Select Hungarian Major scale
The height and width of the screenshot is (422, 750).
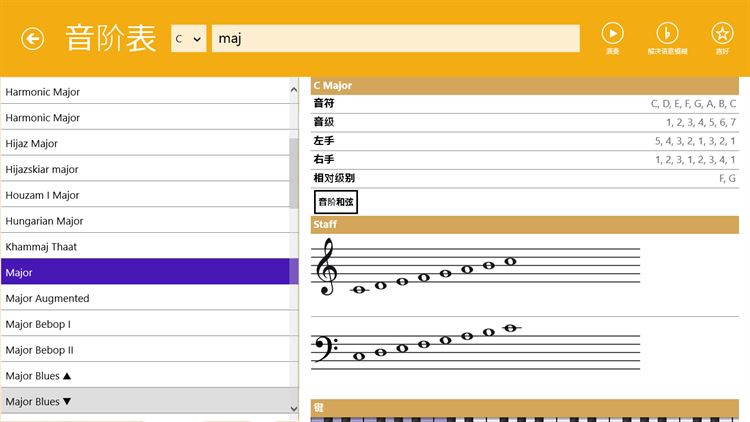(145, 221)
